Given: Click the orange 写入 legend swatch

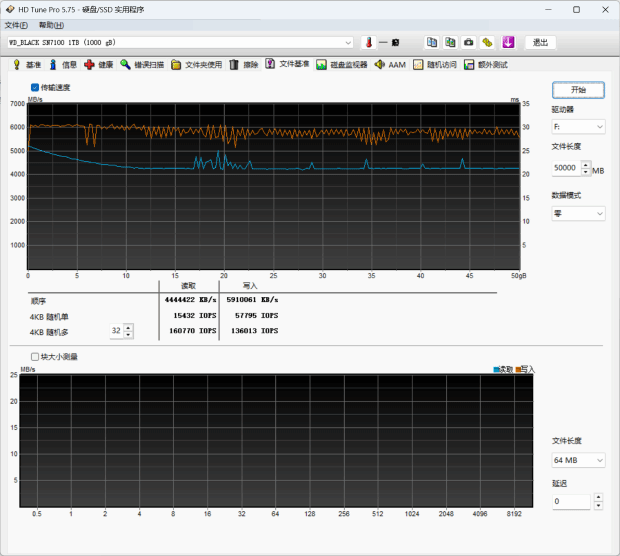Looking at the screenshot, I should tap(518, 370).
